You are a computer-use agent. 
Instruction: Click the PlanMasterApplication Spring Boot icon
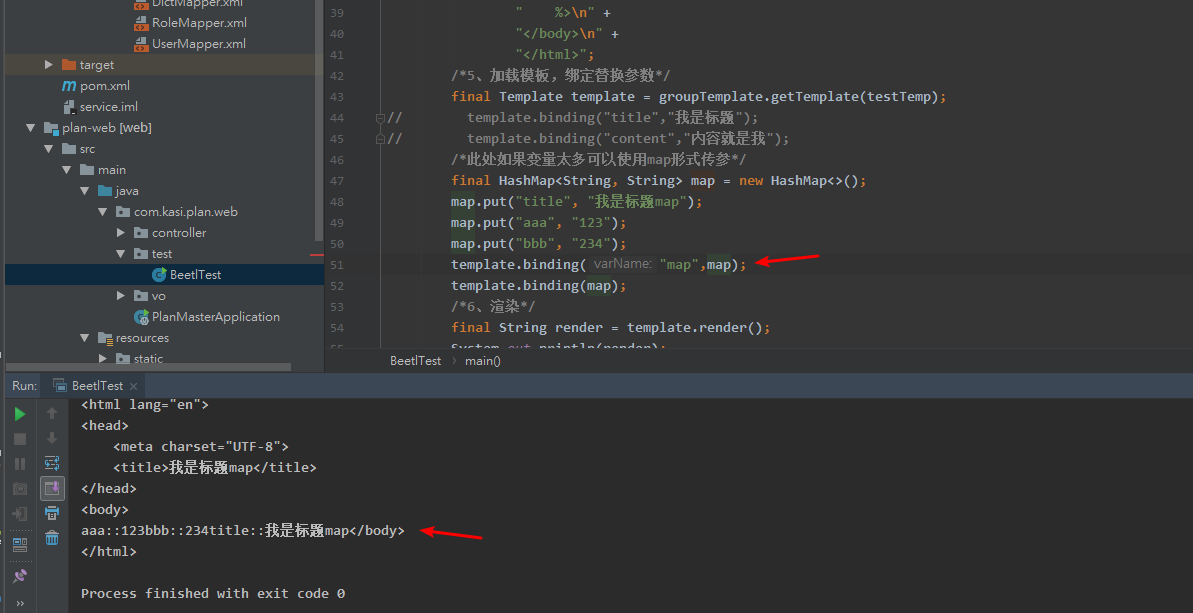pos(142,316)
